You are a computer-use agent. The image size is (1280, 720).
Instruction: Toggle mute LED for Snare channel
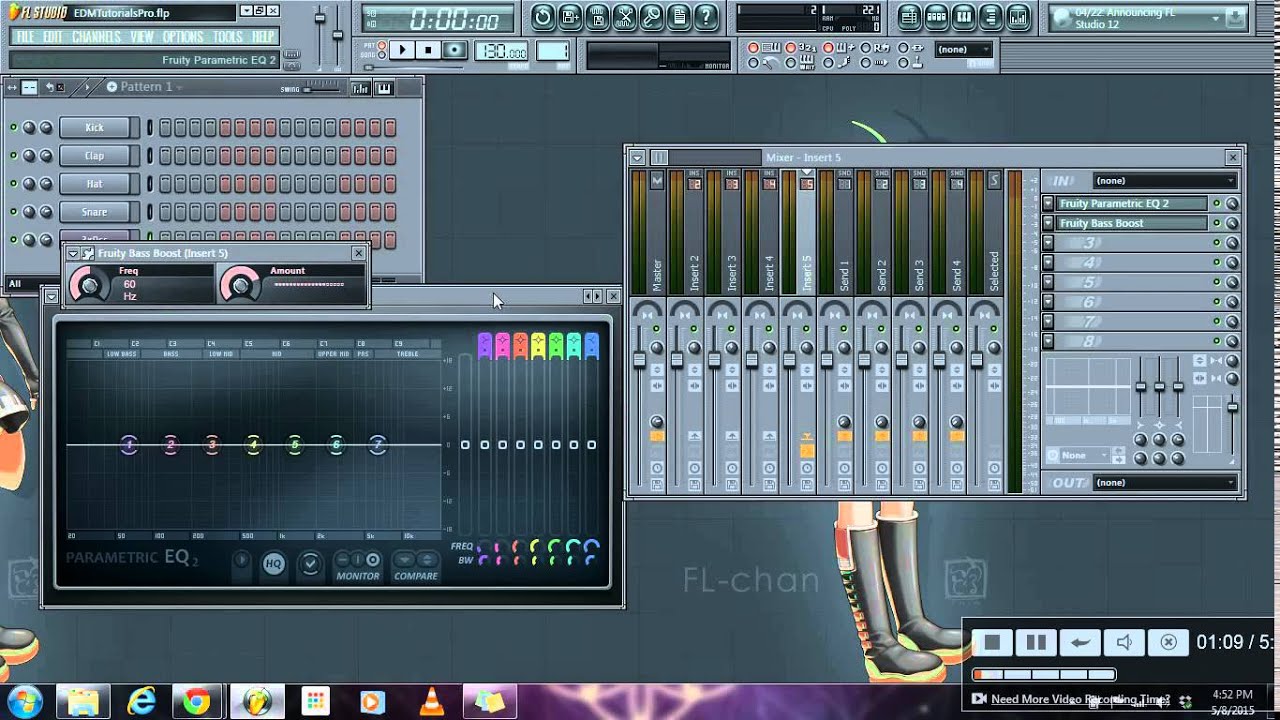(x=13, y=212)
